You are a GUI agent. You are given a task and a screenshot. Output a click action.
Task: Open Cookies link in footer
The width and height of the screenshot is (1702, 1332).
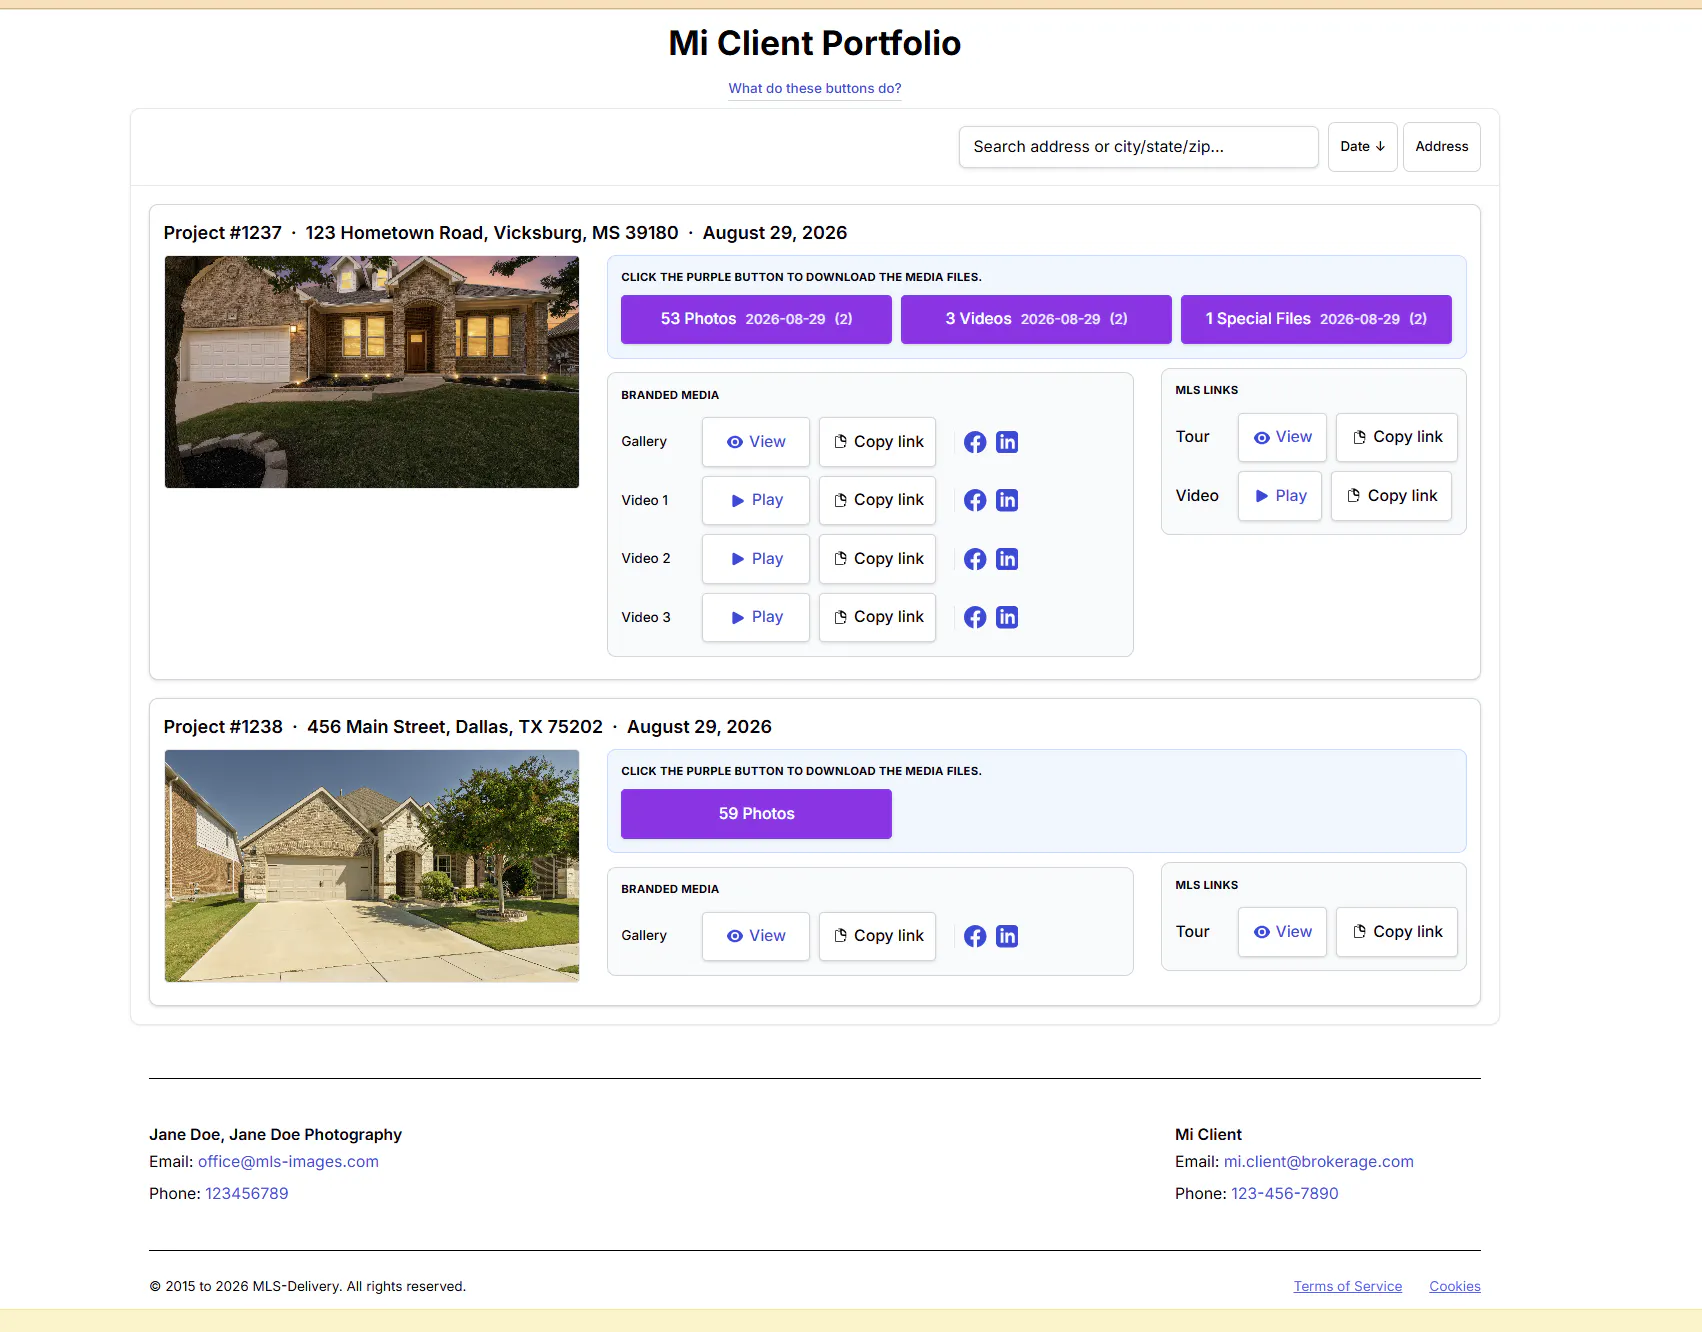1454,1286
